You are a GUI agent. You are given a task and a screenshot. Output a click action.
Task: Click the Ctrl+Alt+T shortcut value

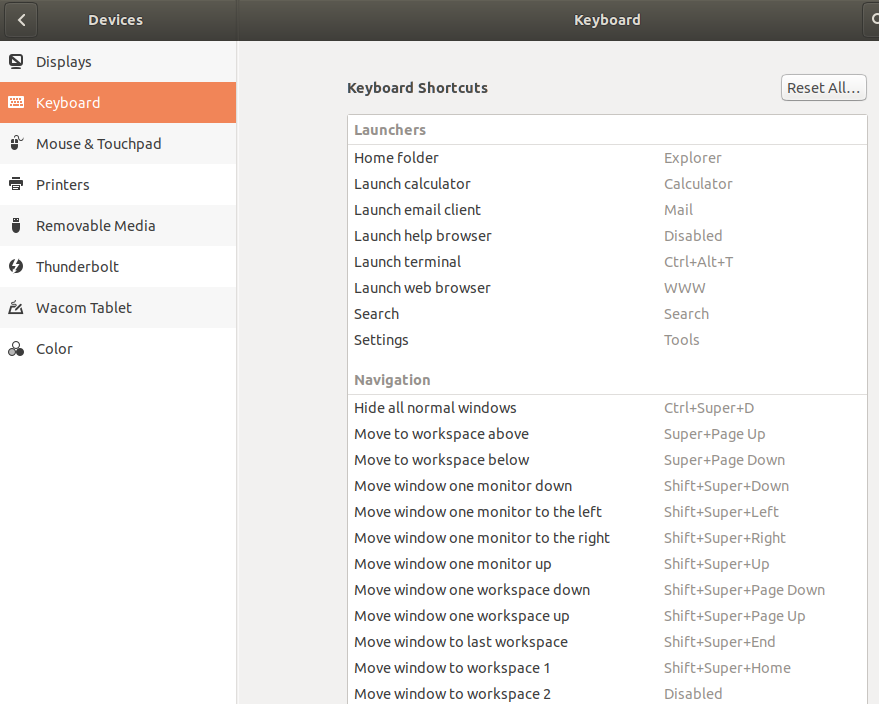pos(698,262)
